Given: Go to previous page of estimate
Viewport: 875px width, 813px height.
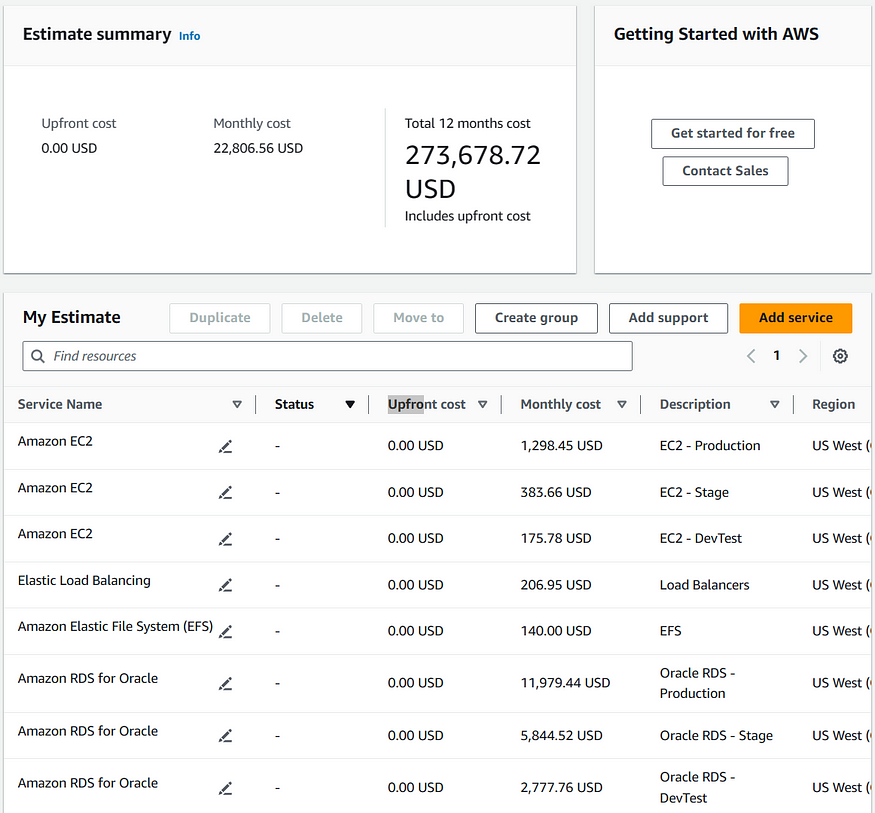Looking at the screenshot, I should coord(751,356).
